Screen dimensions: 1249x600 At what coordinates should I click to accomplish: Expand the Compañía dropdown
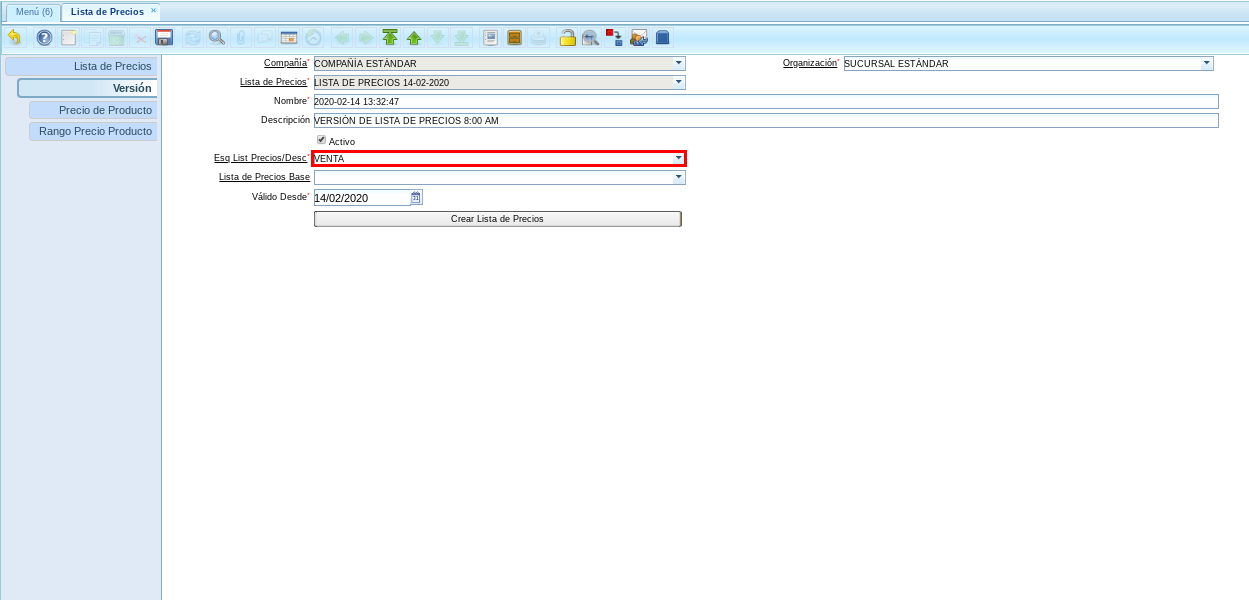(679, 63)
